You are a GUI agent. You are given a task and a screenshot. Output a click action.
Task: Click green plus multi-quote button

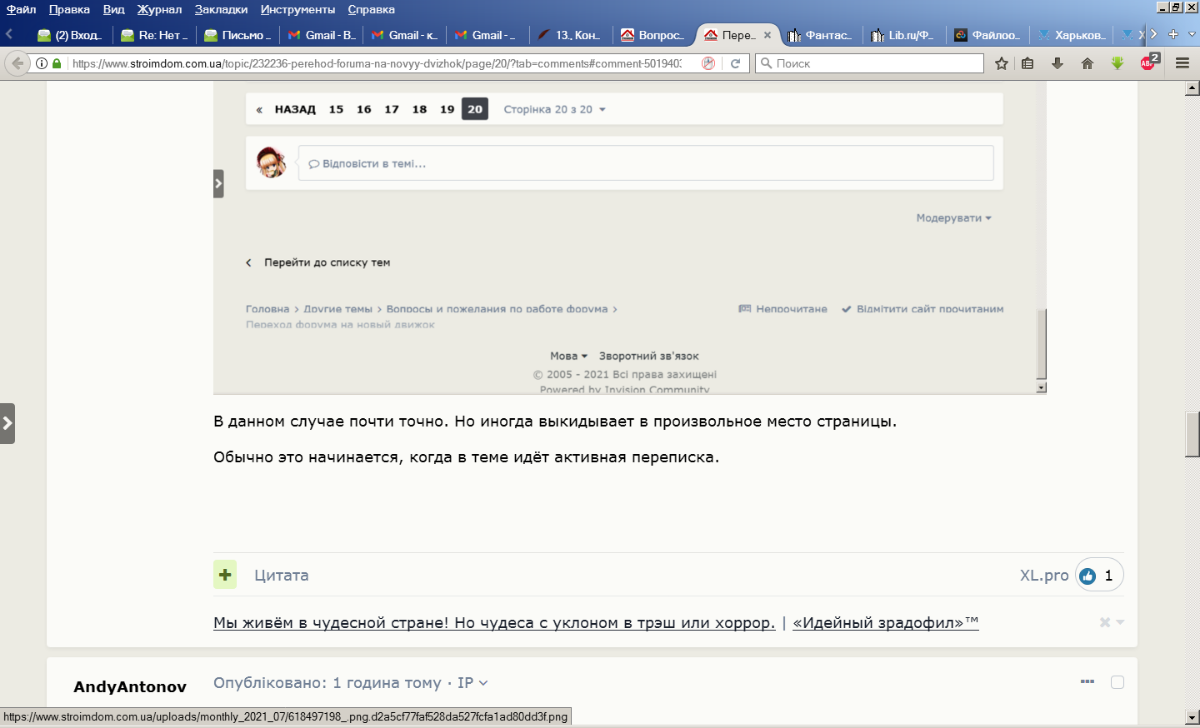point(225,575)
